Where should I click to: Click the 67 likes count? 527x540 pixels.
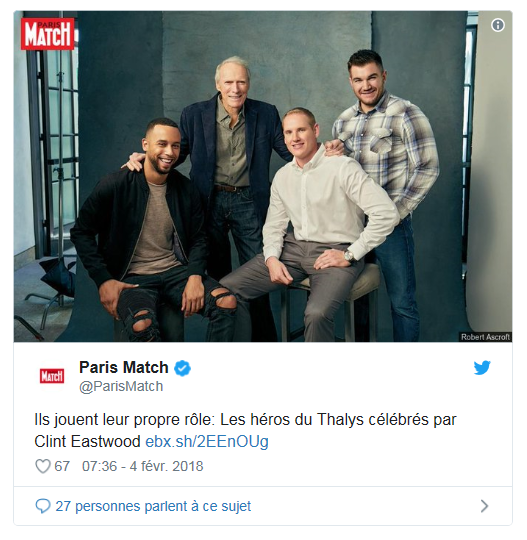point(62,466)
